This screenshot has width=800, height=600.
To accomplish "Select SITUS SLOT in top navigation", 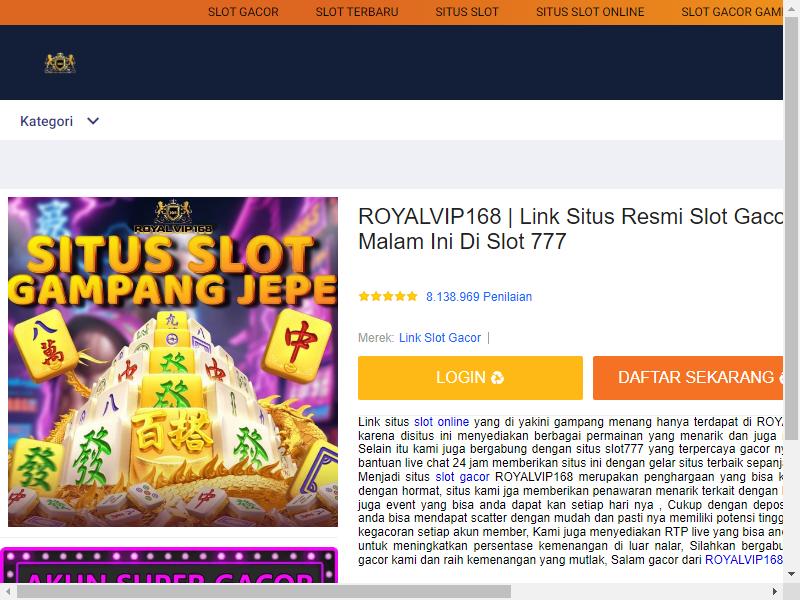I will click(x=467, y=12).
